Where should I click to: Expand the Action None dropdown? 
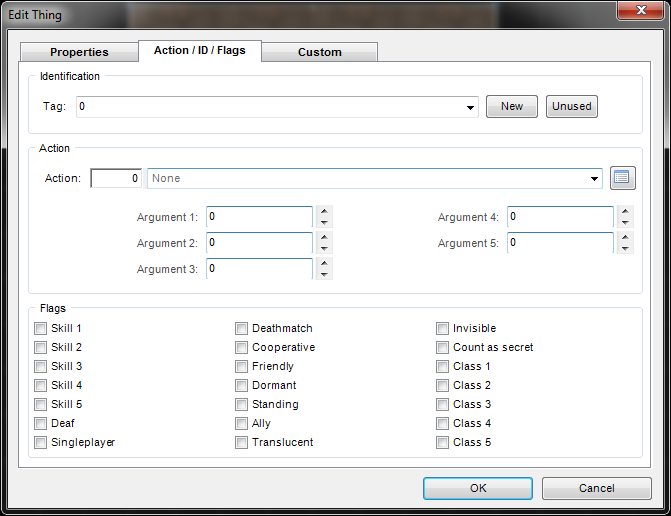[x=594, y=178]
